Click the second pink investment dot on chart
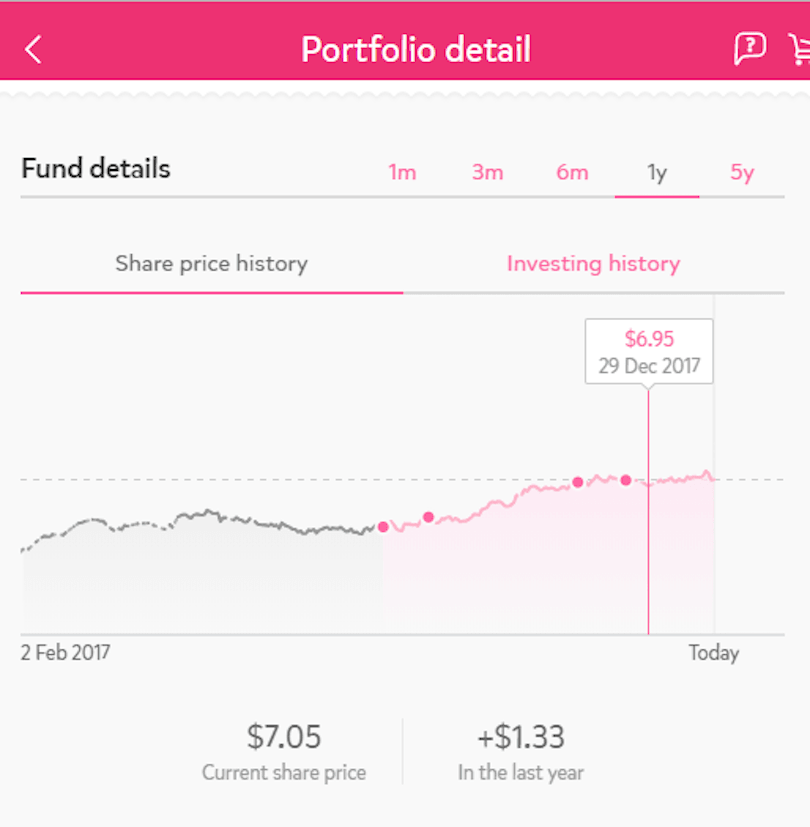Screen dimensions: 810x827 point(428,517)
